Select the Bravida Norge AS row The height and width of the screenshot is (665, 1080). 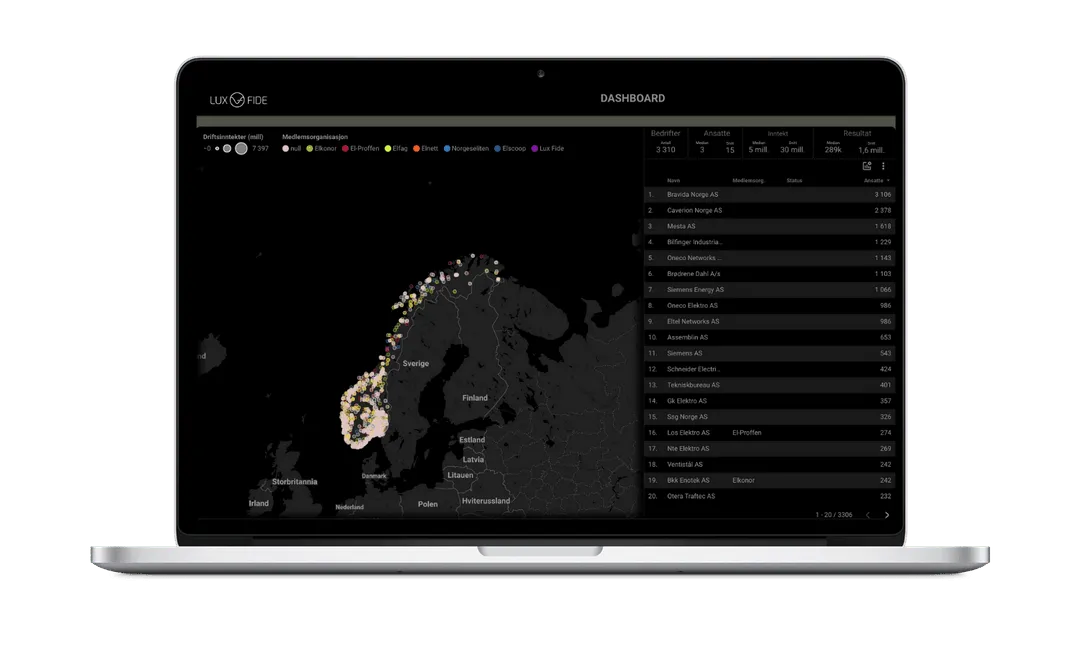click(x=769, y=194)
